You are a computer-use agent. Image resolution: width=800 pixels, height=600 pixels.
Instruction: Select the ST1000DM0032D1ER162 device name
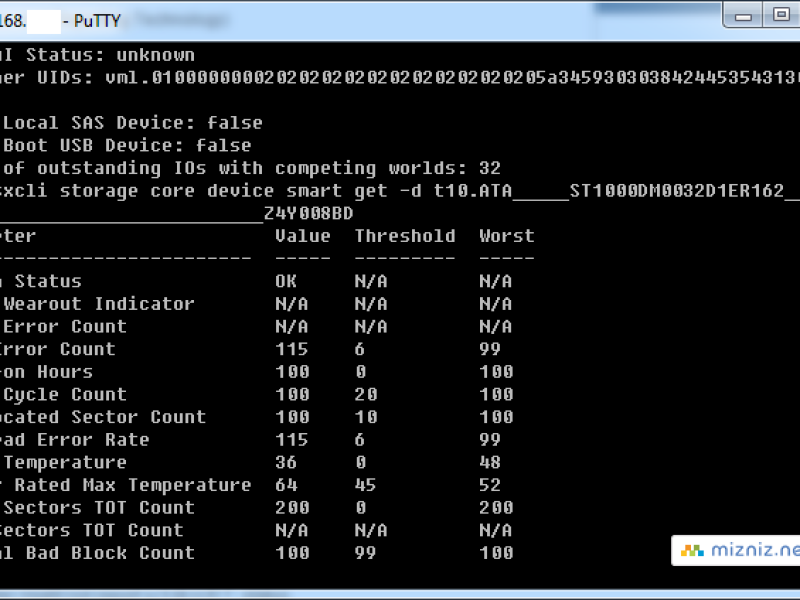coord(677,191)
